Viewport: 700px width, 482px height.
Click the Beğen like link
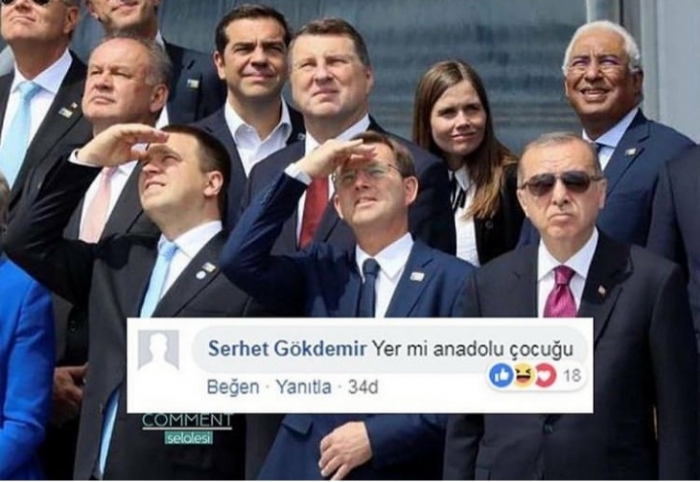(233, 387)
